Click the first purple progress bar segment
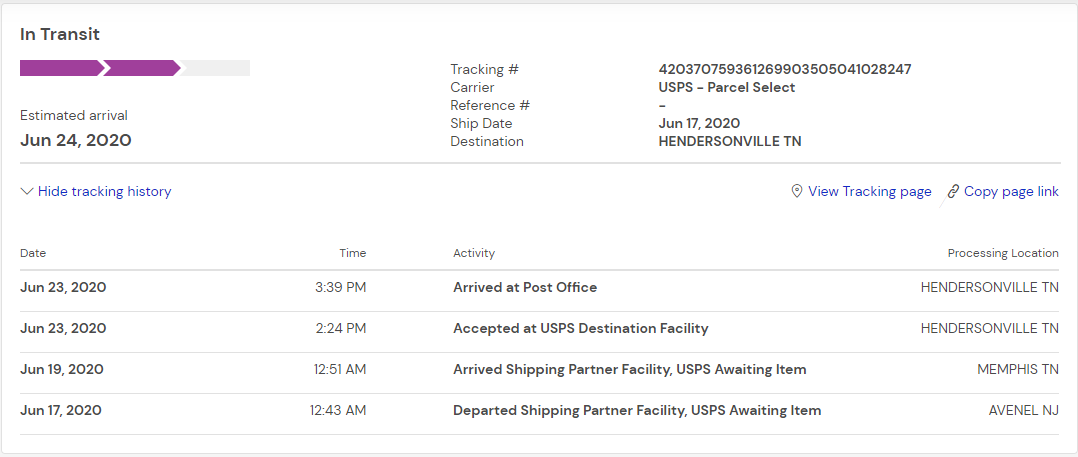1078x457 pixels. 60,68
